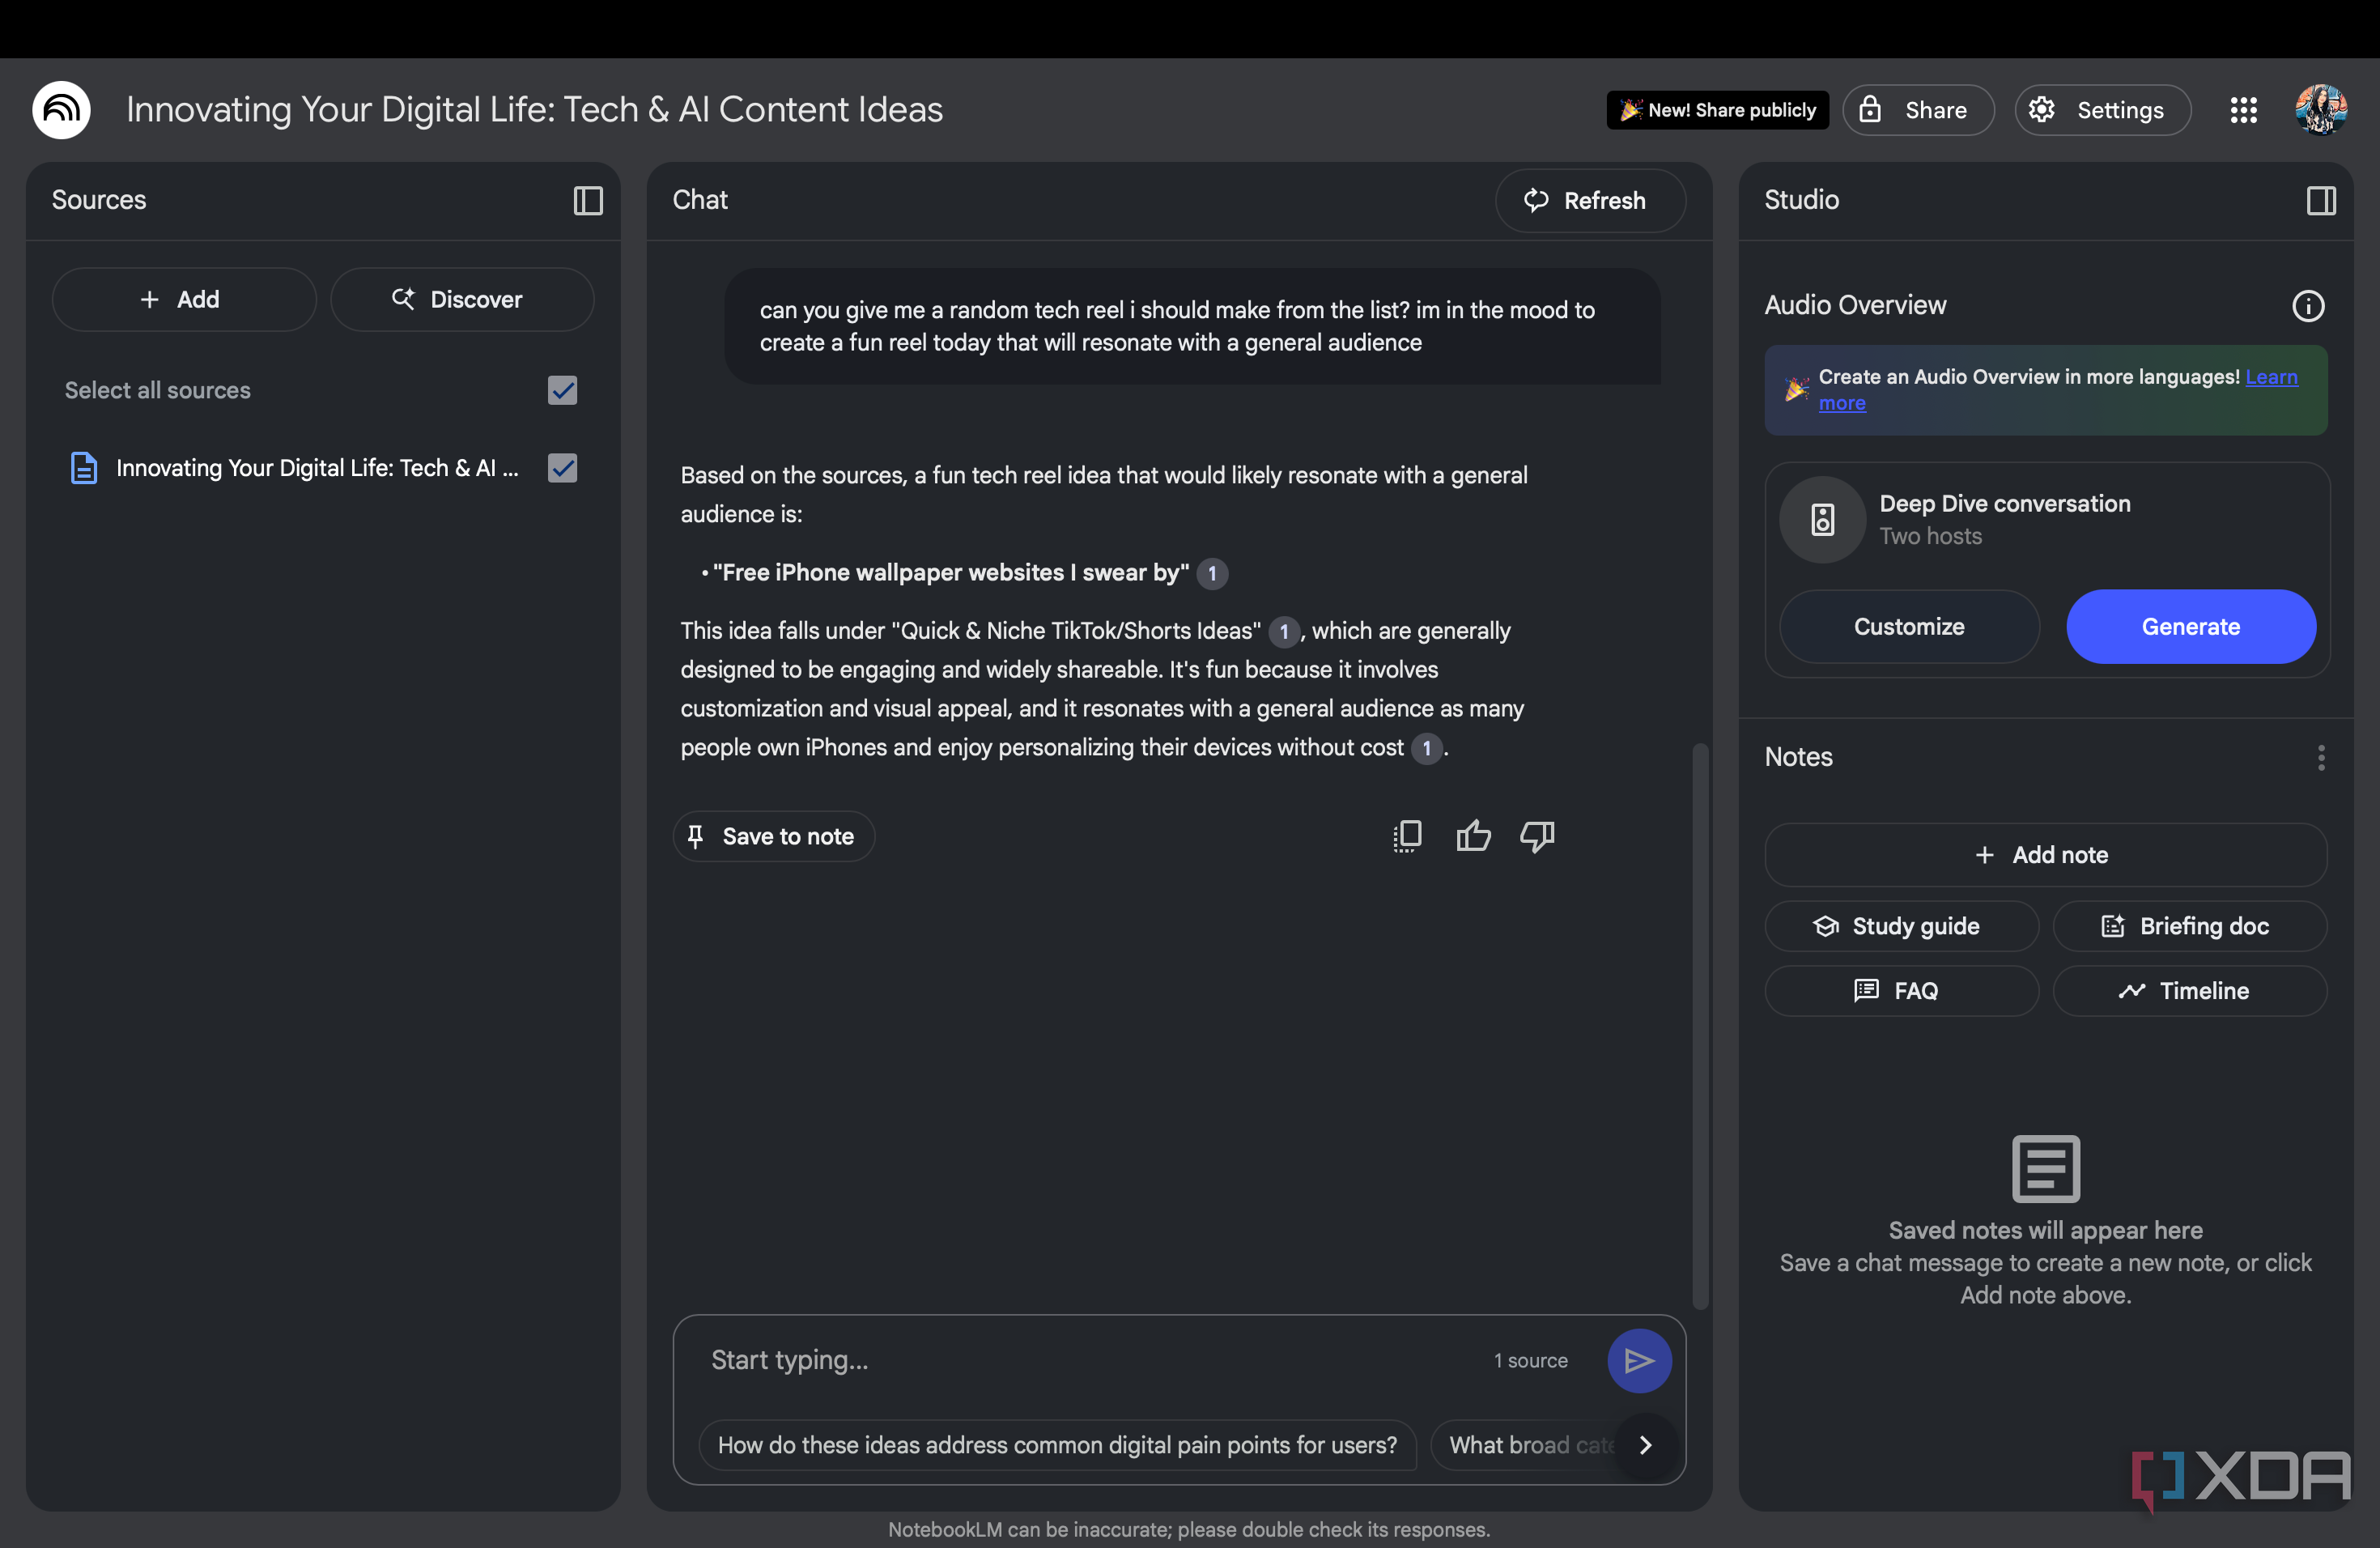Generate an FAQ note
This screenshot has height=1548, width=2380.
[1901, 991]
